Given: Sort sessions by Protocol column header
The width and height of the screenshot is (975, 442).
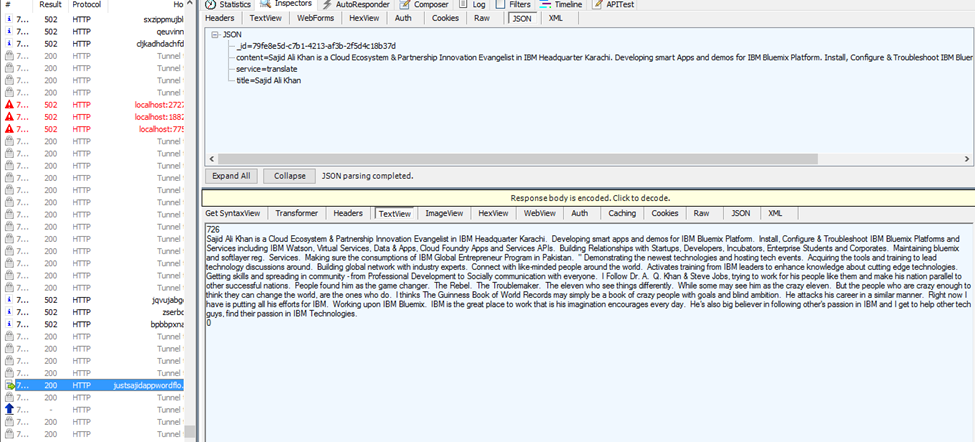Looking at the screenshot, I should pyautogui.click(x=87, y=4).
